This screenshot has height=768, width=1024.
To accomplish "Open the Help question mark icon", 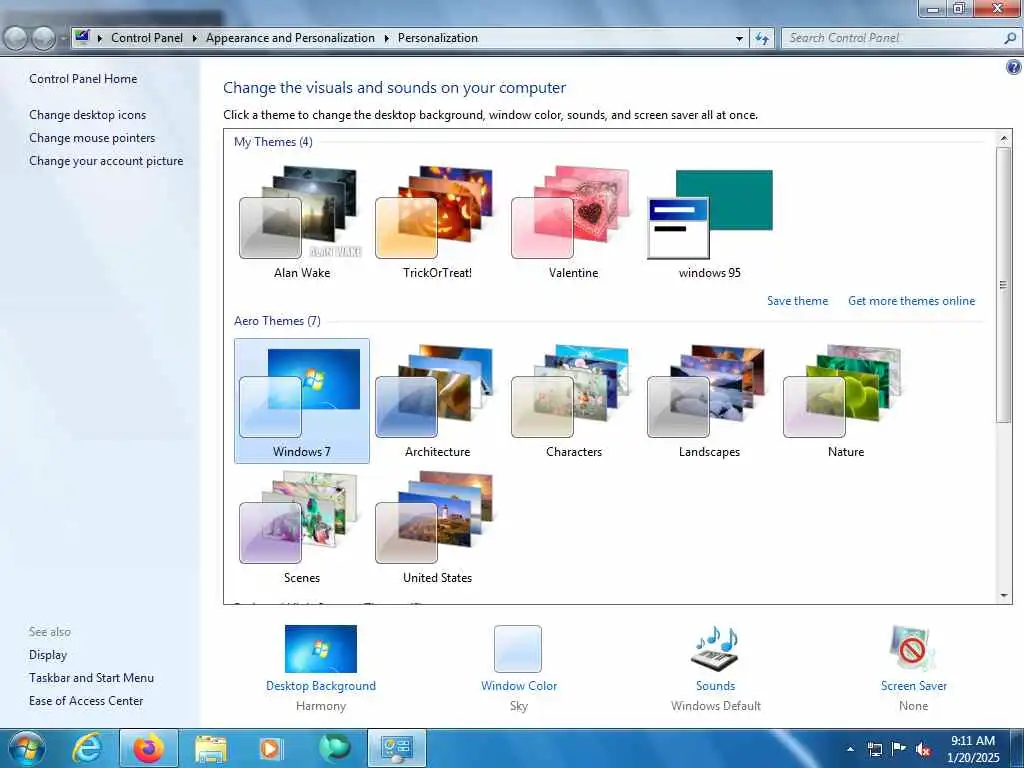I will [1014, 67].
